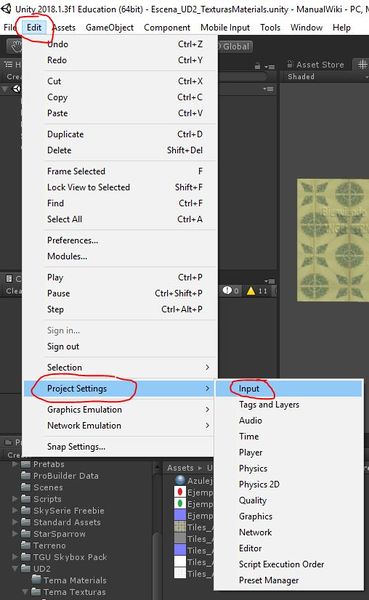Open Quality project settings
This screenshot has width=369, height=600.
point(289,501)
